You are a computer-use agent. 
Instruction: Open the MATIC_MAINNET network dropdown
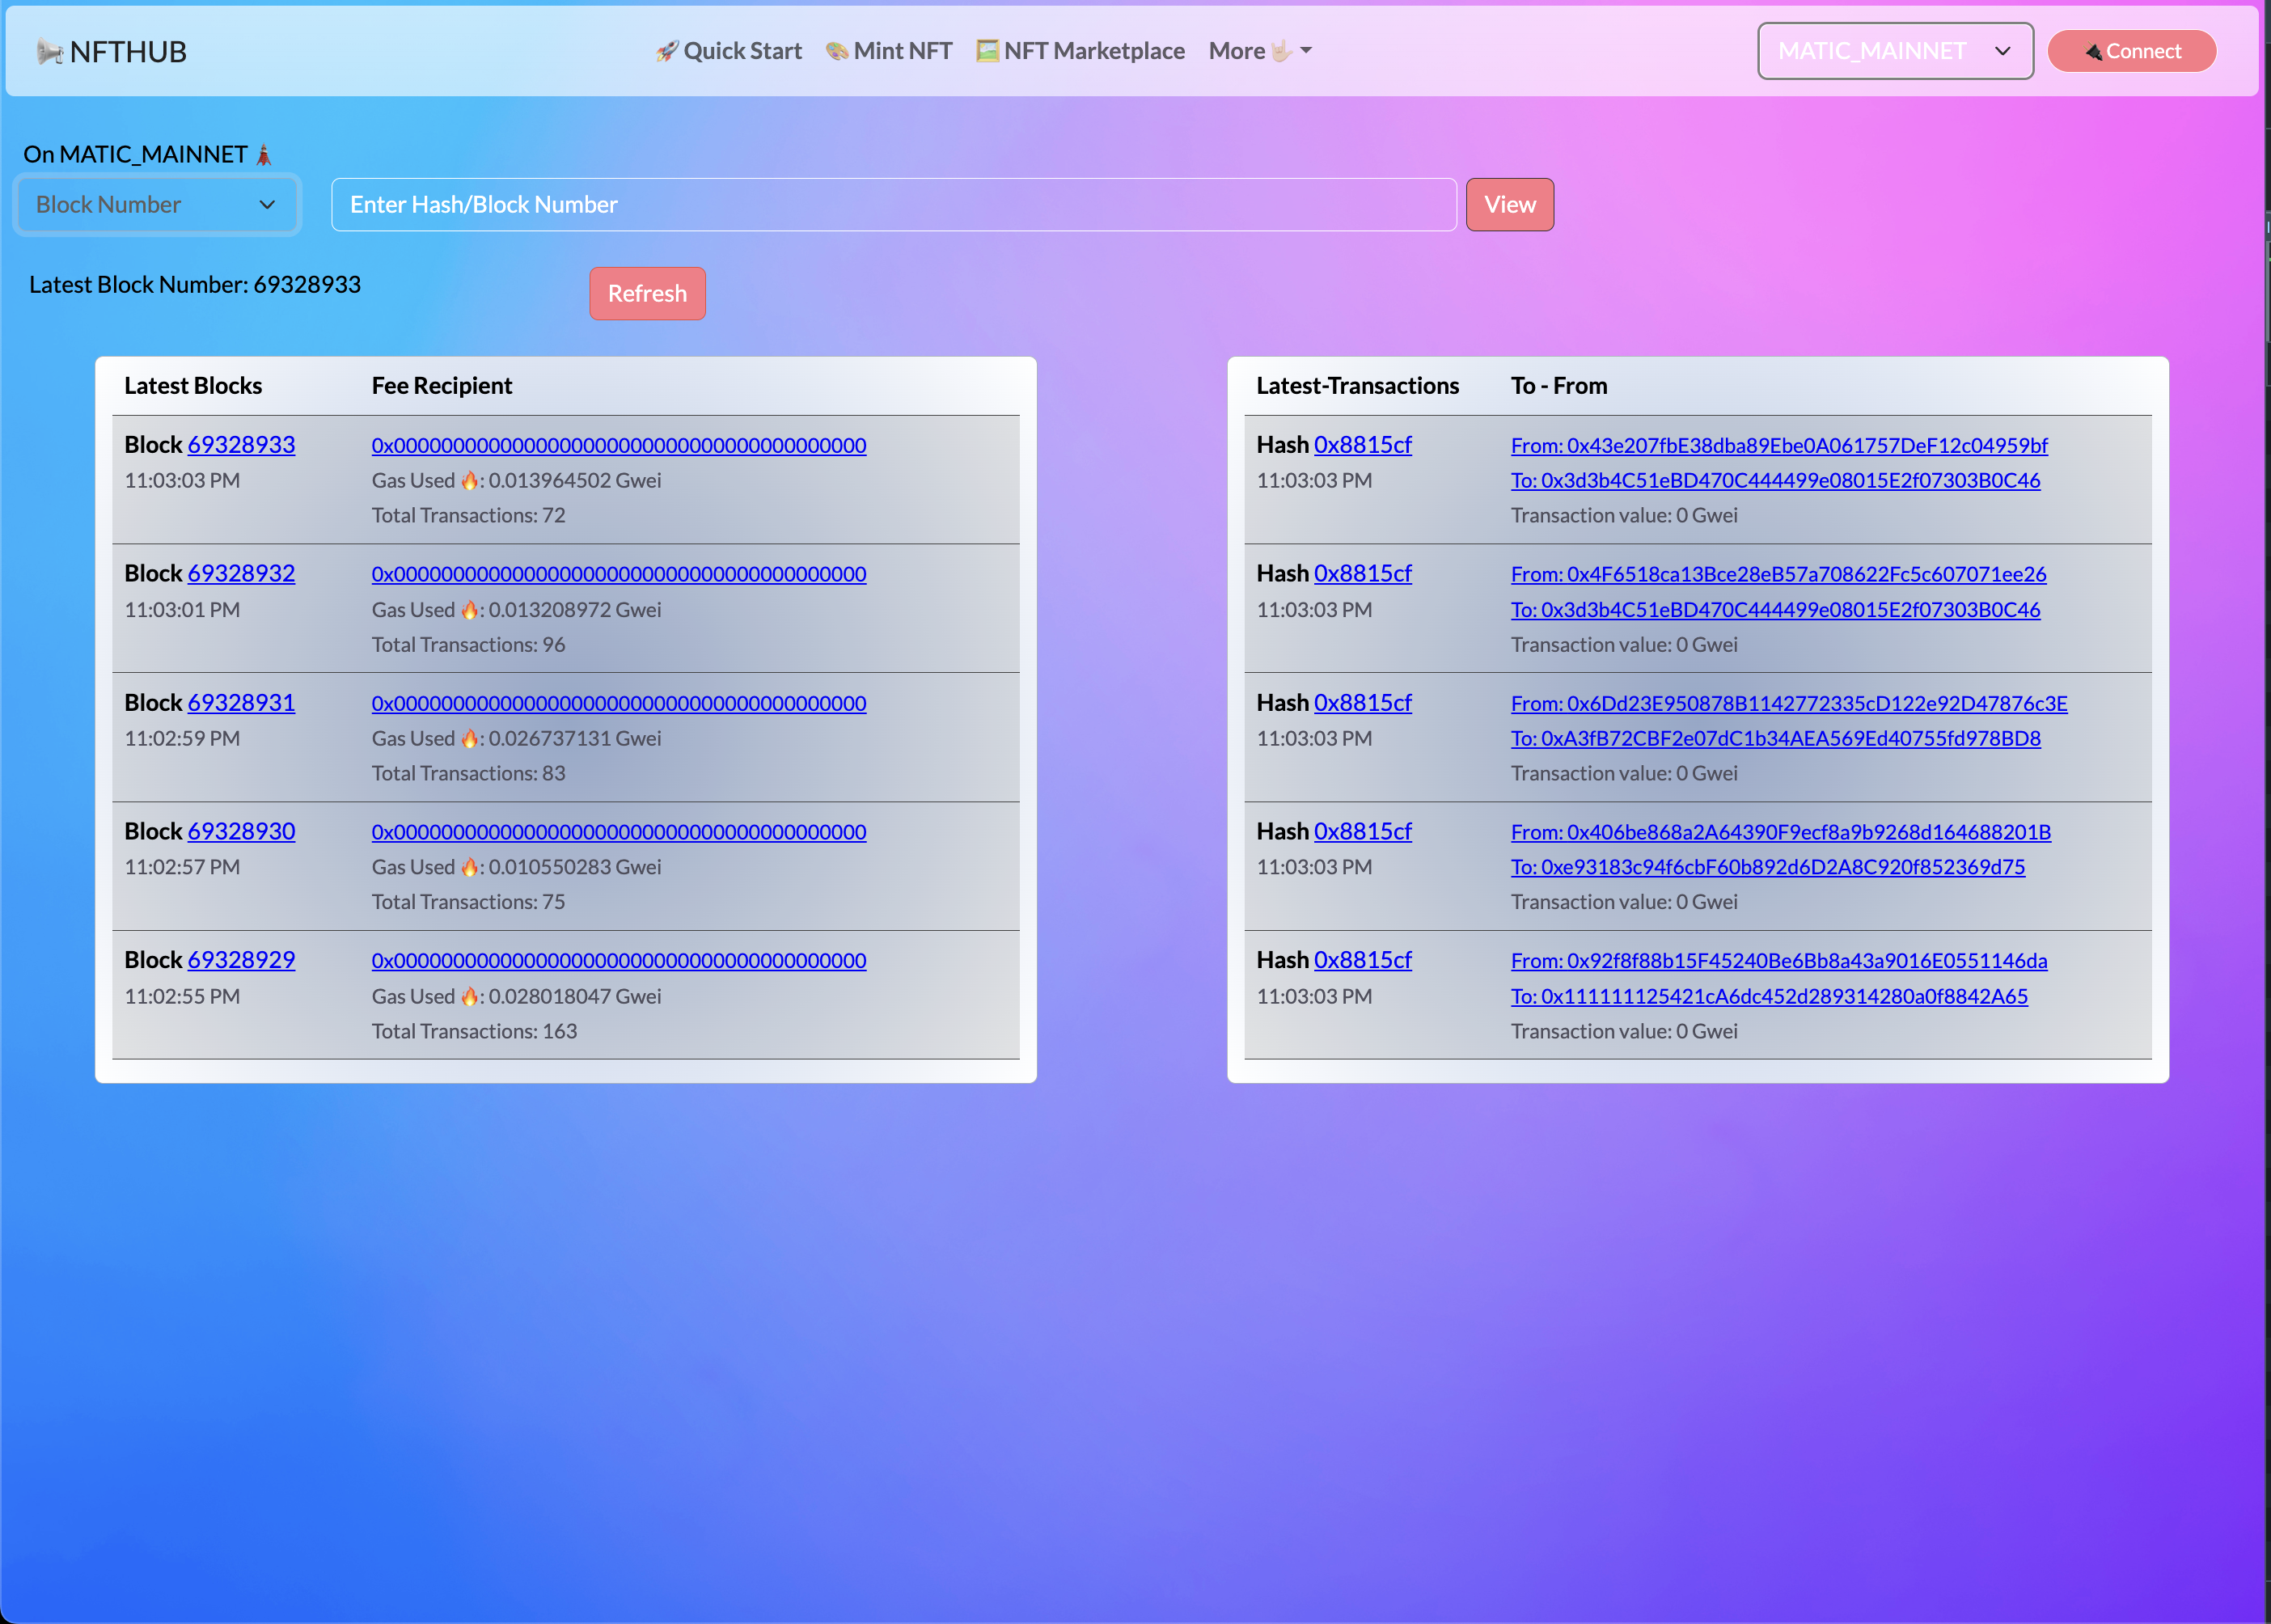(1894, 51)
